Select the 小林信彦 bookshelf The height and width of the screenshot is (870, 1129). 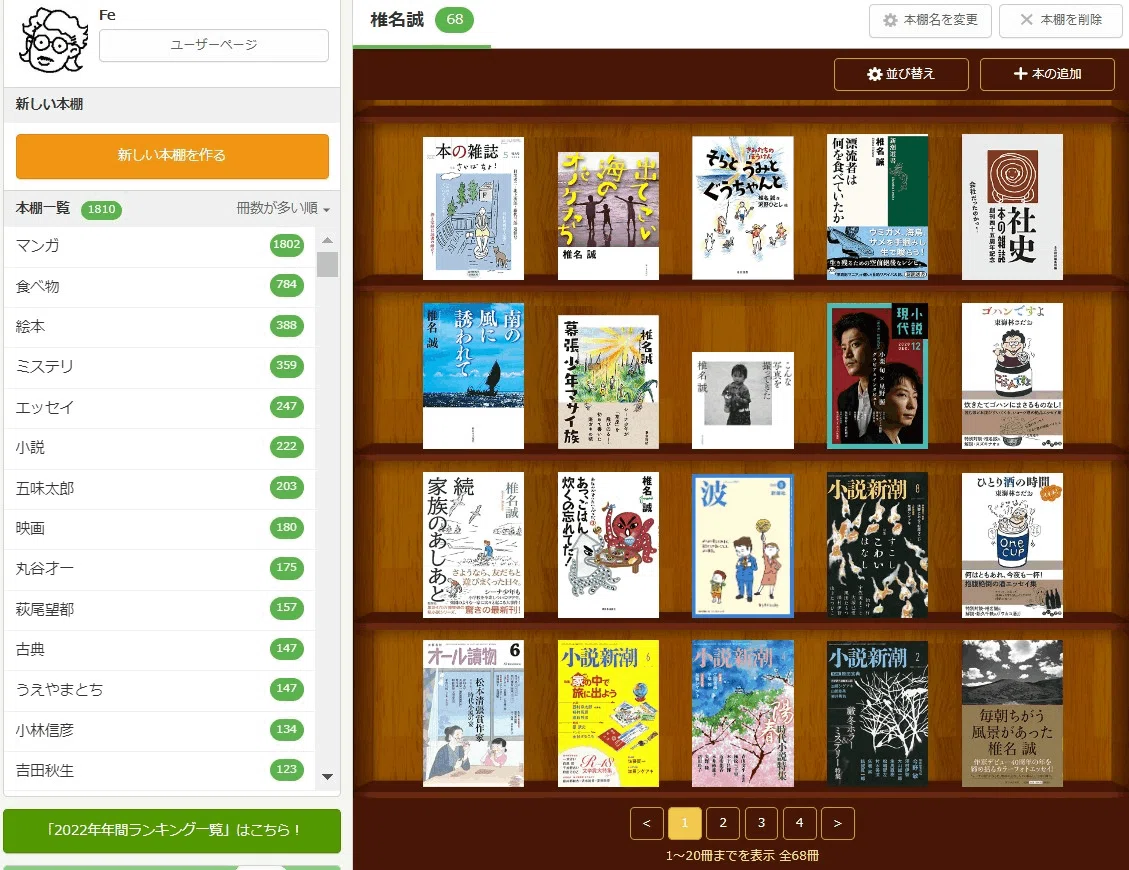159,730
